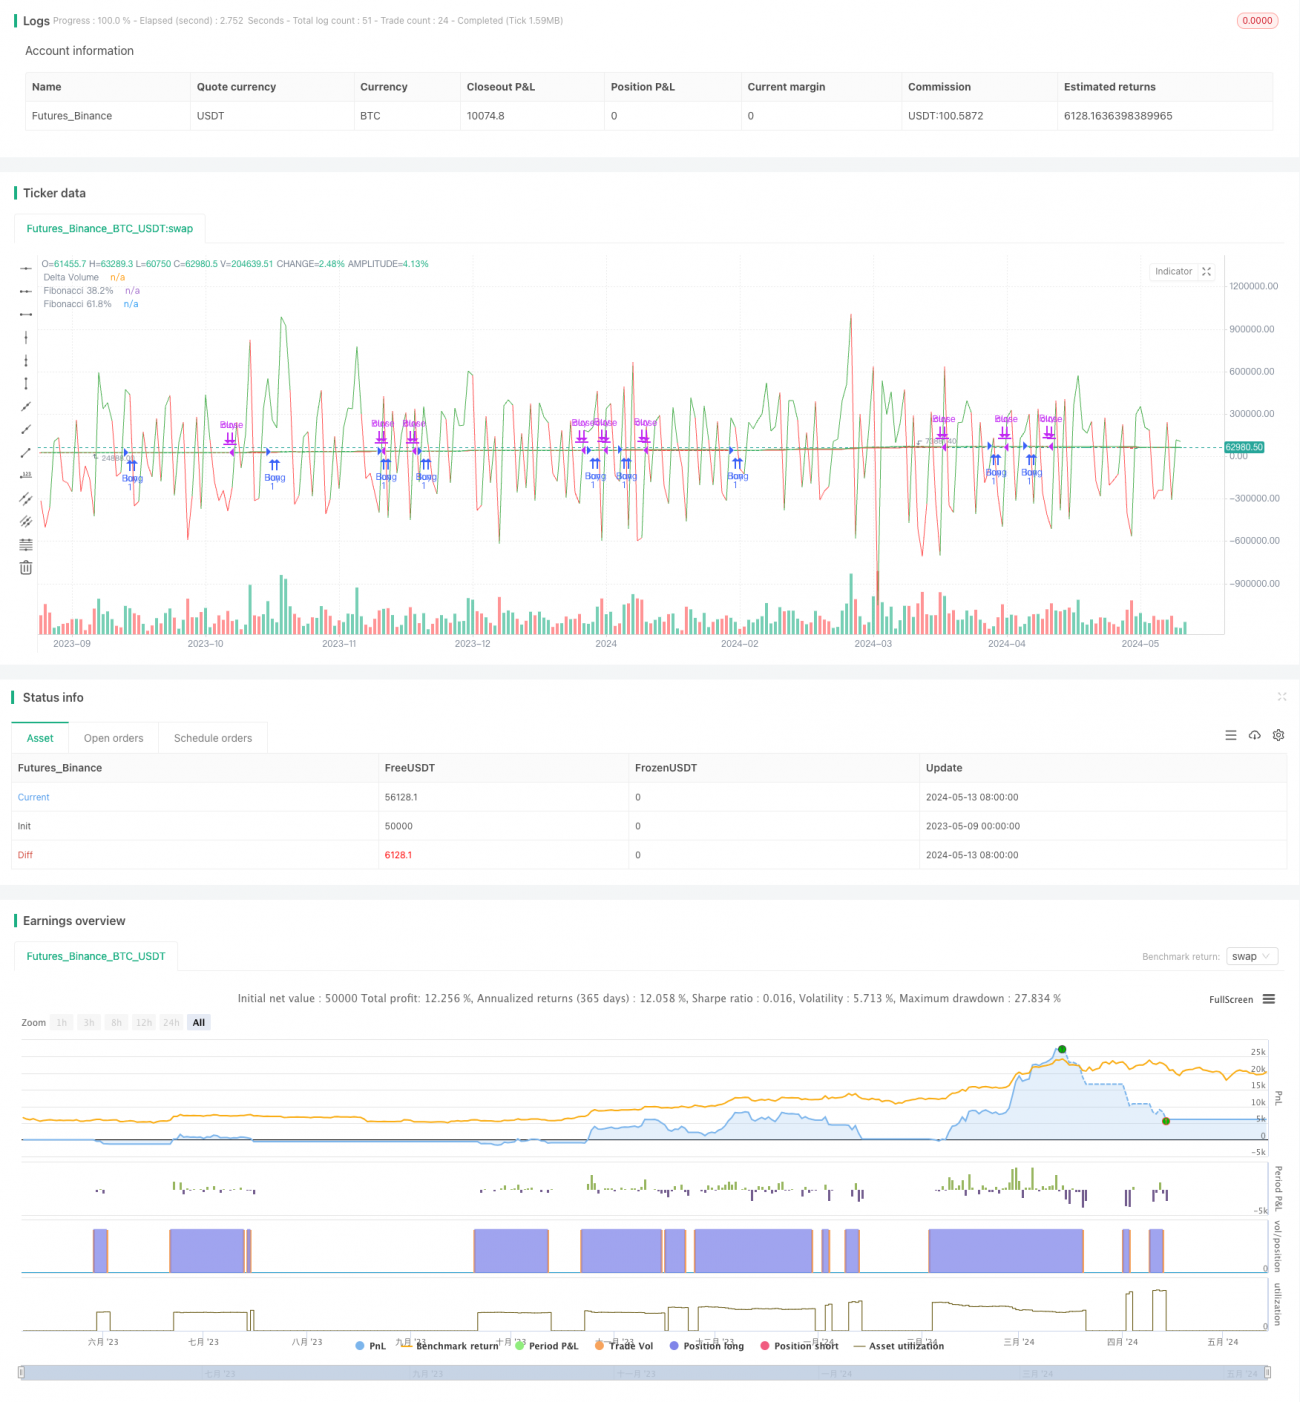Screen dimensions: 1300x1402
Task: Open the gear settings icon in Status info
Action: (1278, 735)
